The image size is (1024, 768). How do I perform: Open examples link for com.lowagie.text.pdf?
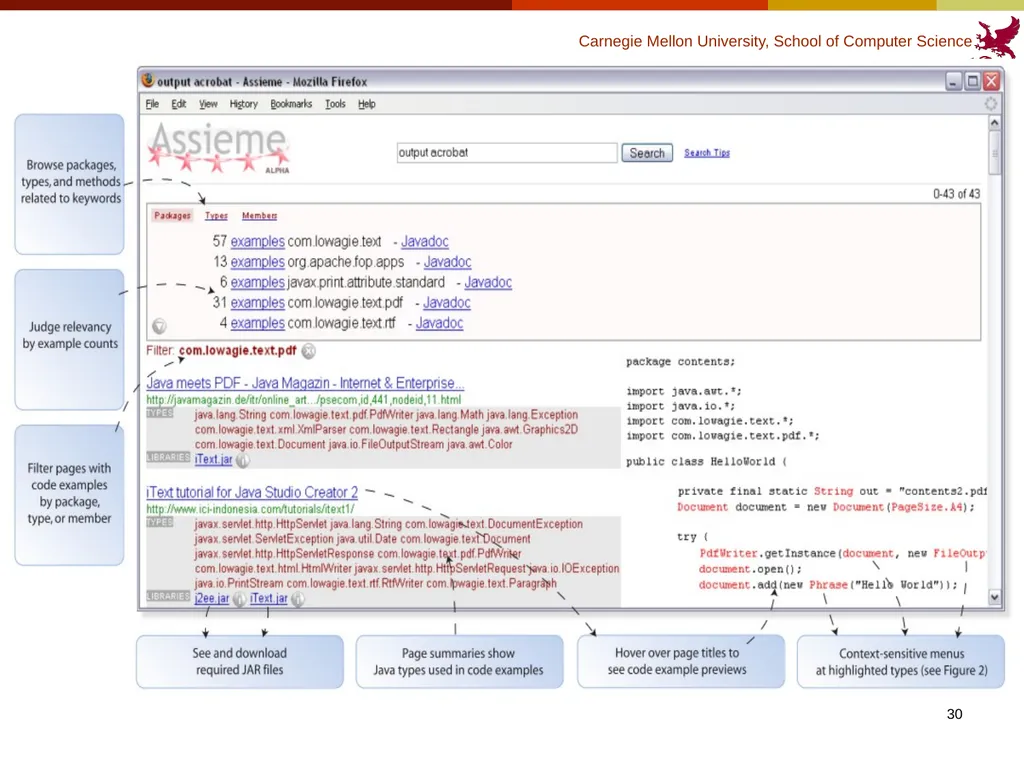click(x=257, y=302)
